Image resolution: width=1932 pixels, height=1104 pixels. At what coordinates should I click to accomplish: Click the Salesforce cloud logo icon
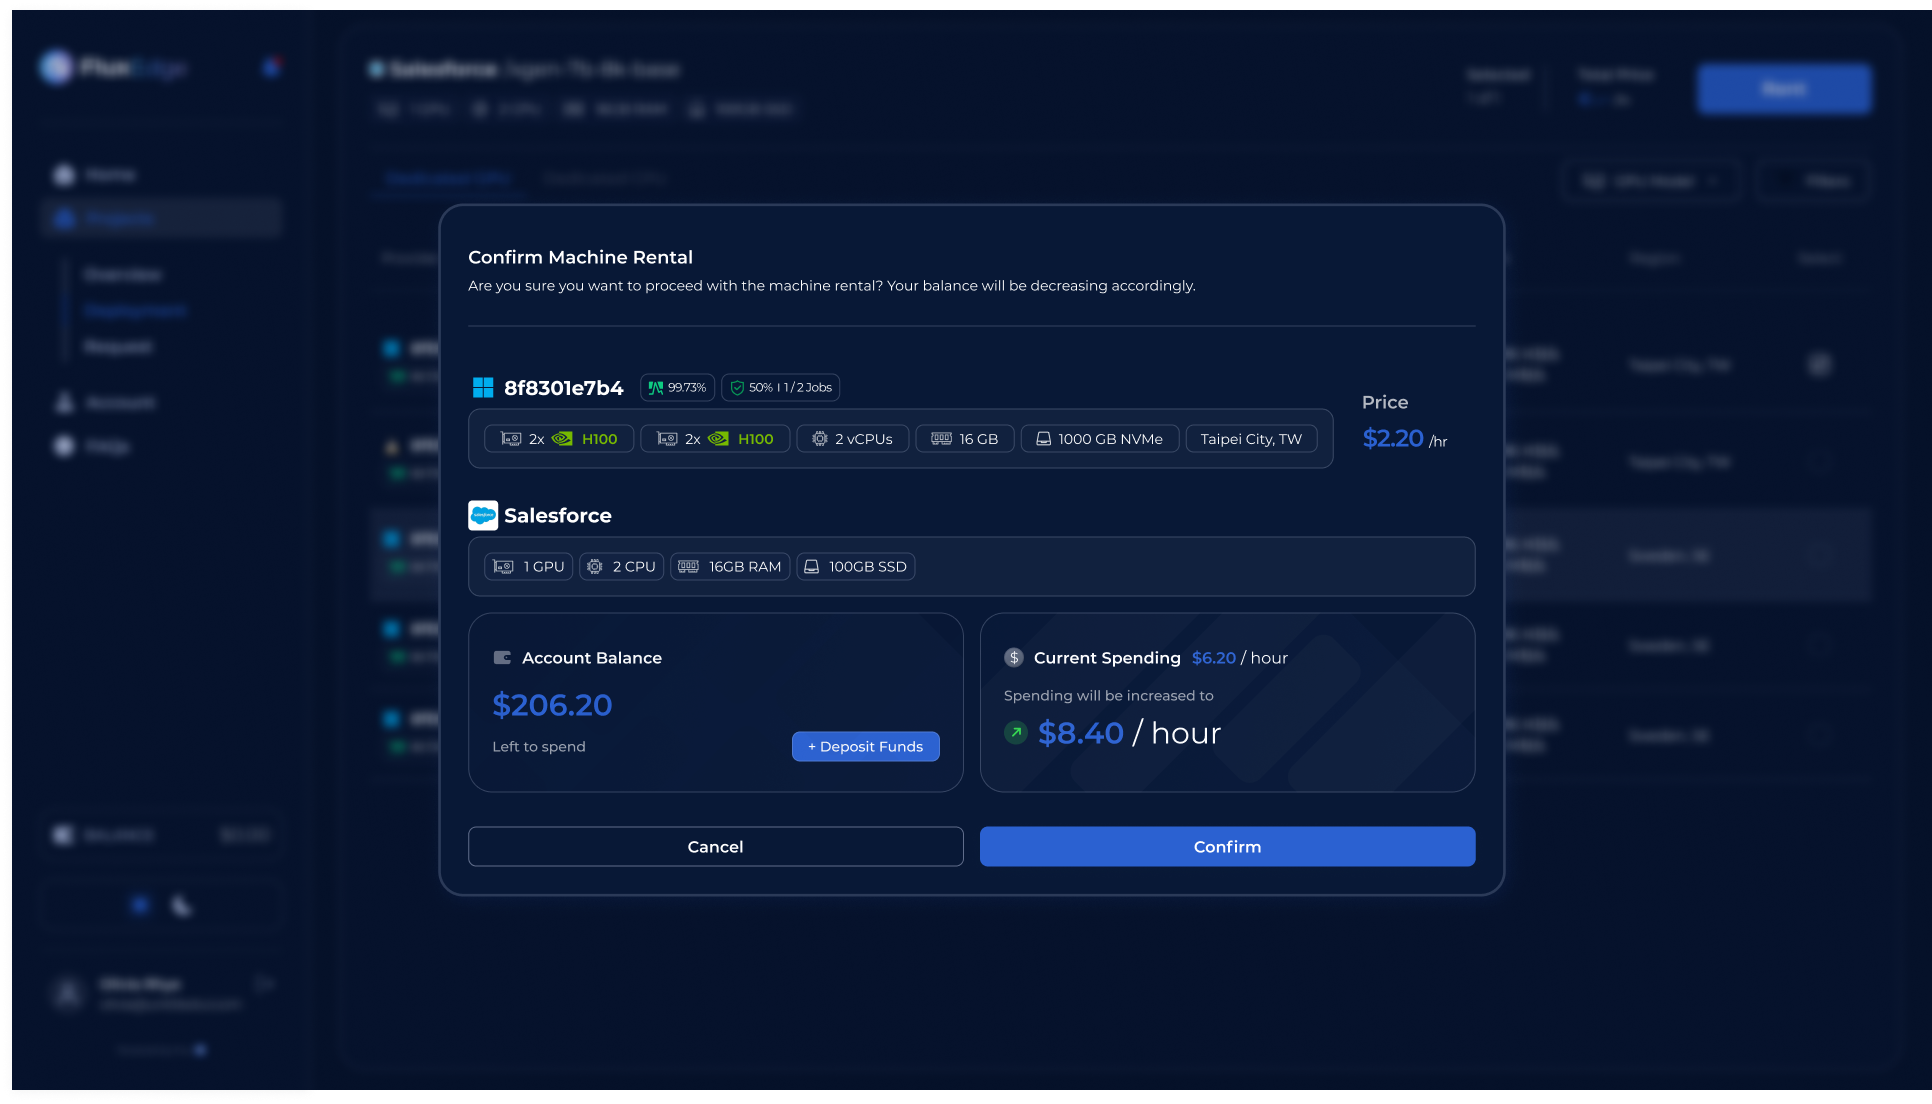click(483, 516)
